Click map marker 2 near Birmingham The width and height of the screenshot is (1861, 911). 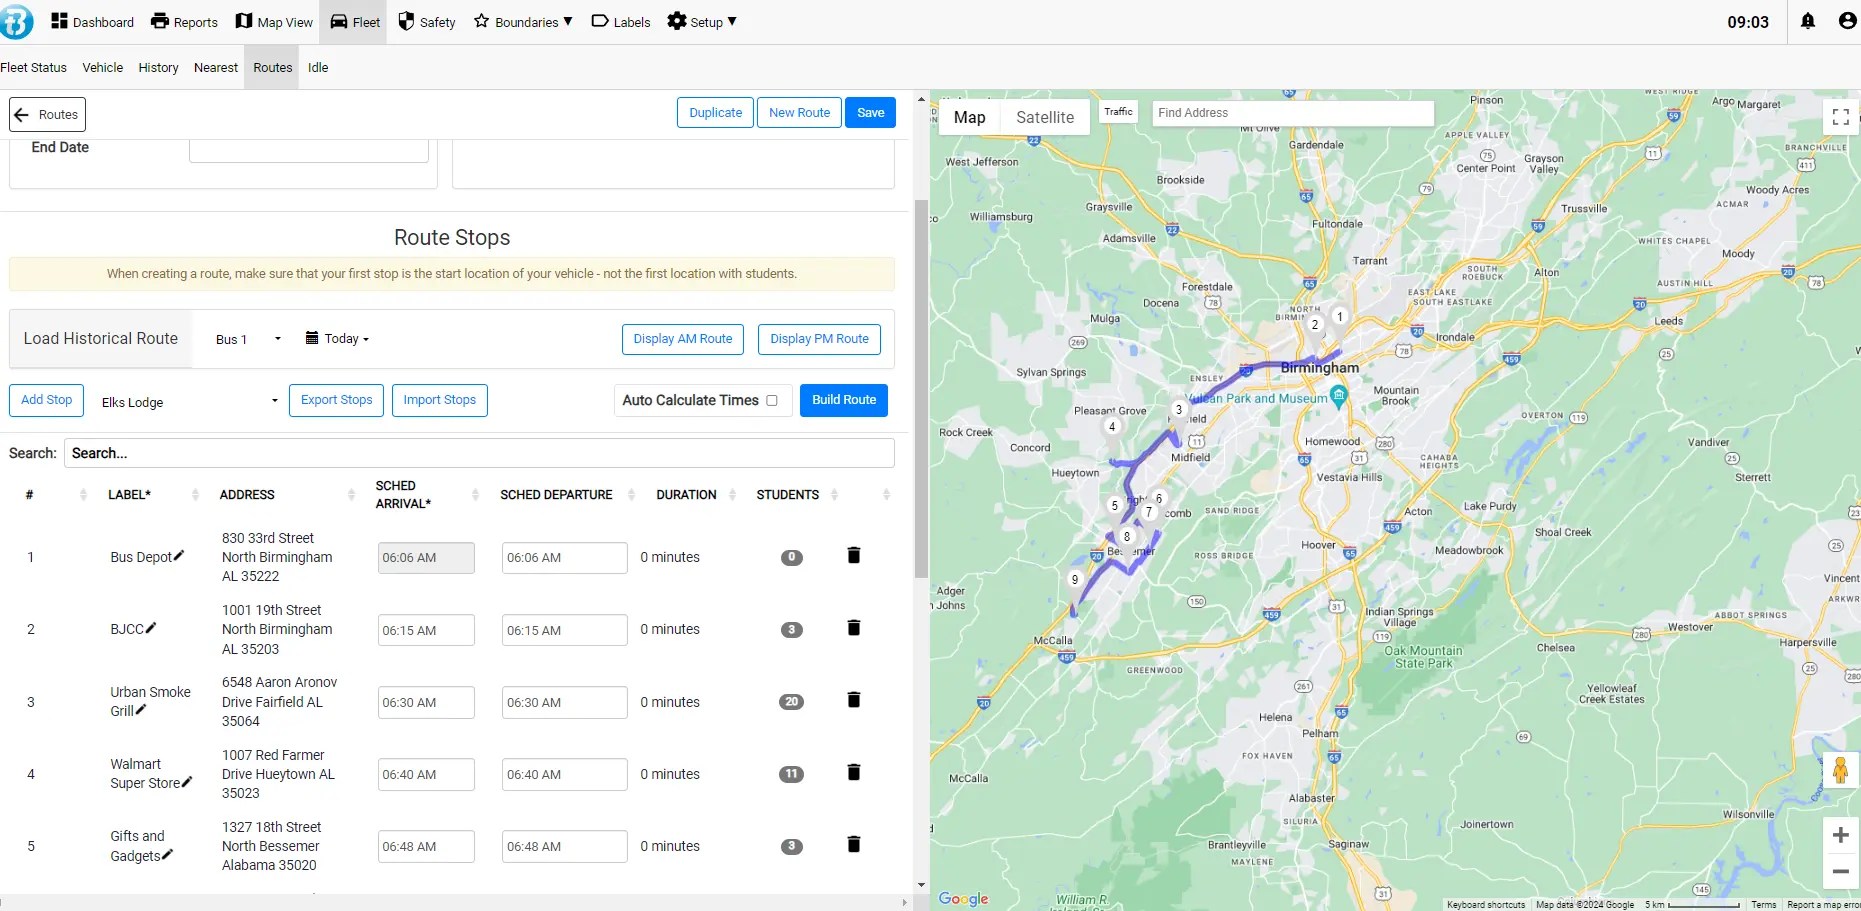pyautogui.click(x=1315, y=326)
